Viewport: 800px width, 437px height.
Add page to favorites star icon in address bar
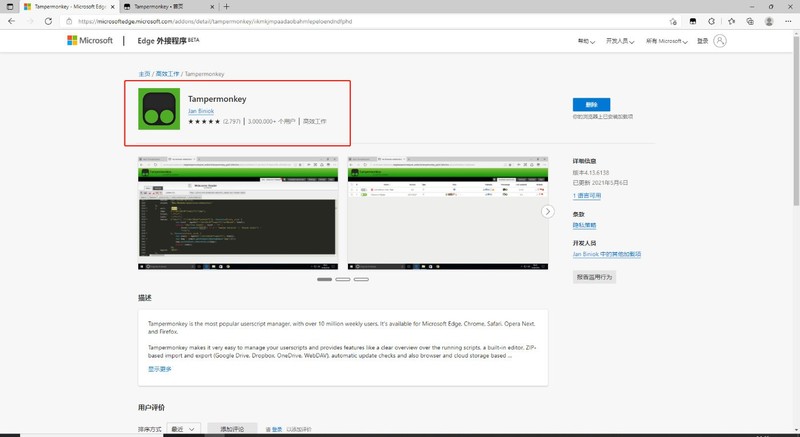[673, 21]
